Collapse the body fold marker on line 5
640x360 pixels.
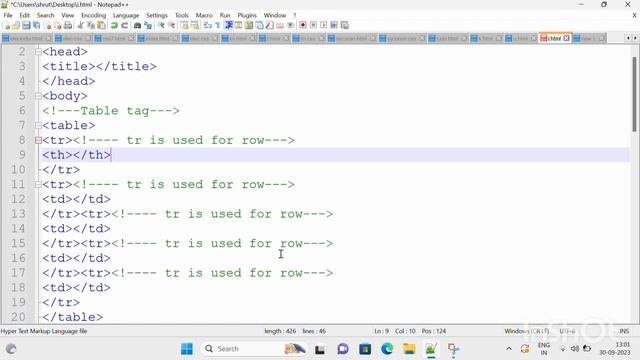38,96
